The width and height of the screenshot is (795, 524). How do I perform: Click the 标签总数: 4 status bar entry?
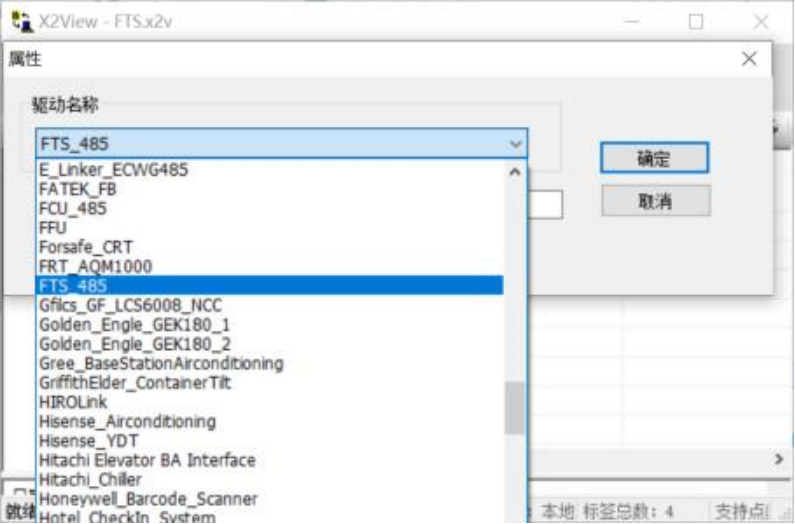(x=628, y=511)
